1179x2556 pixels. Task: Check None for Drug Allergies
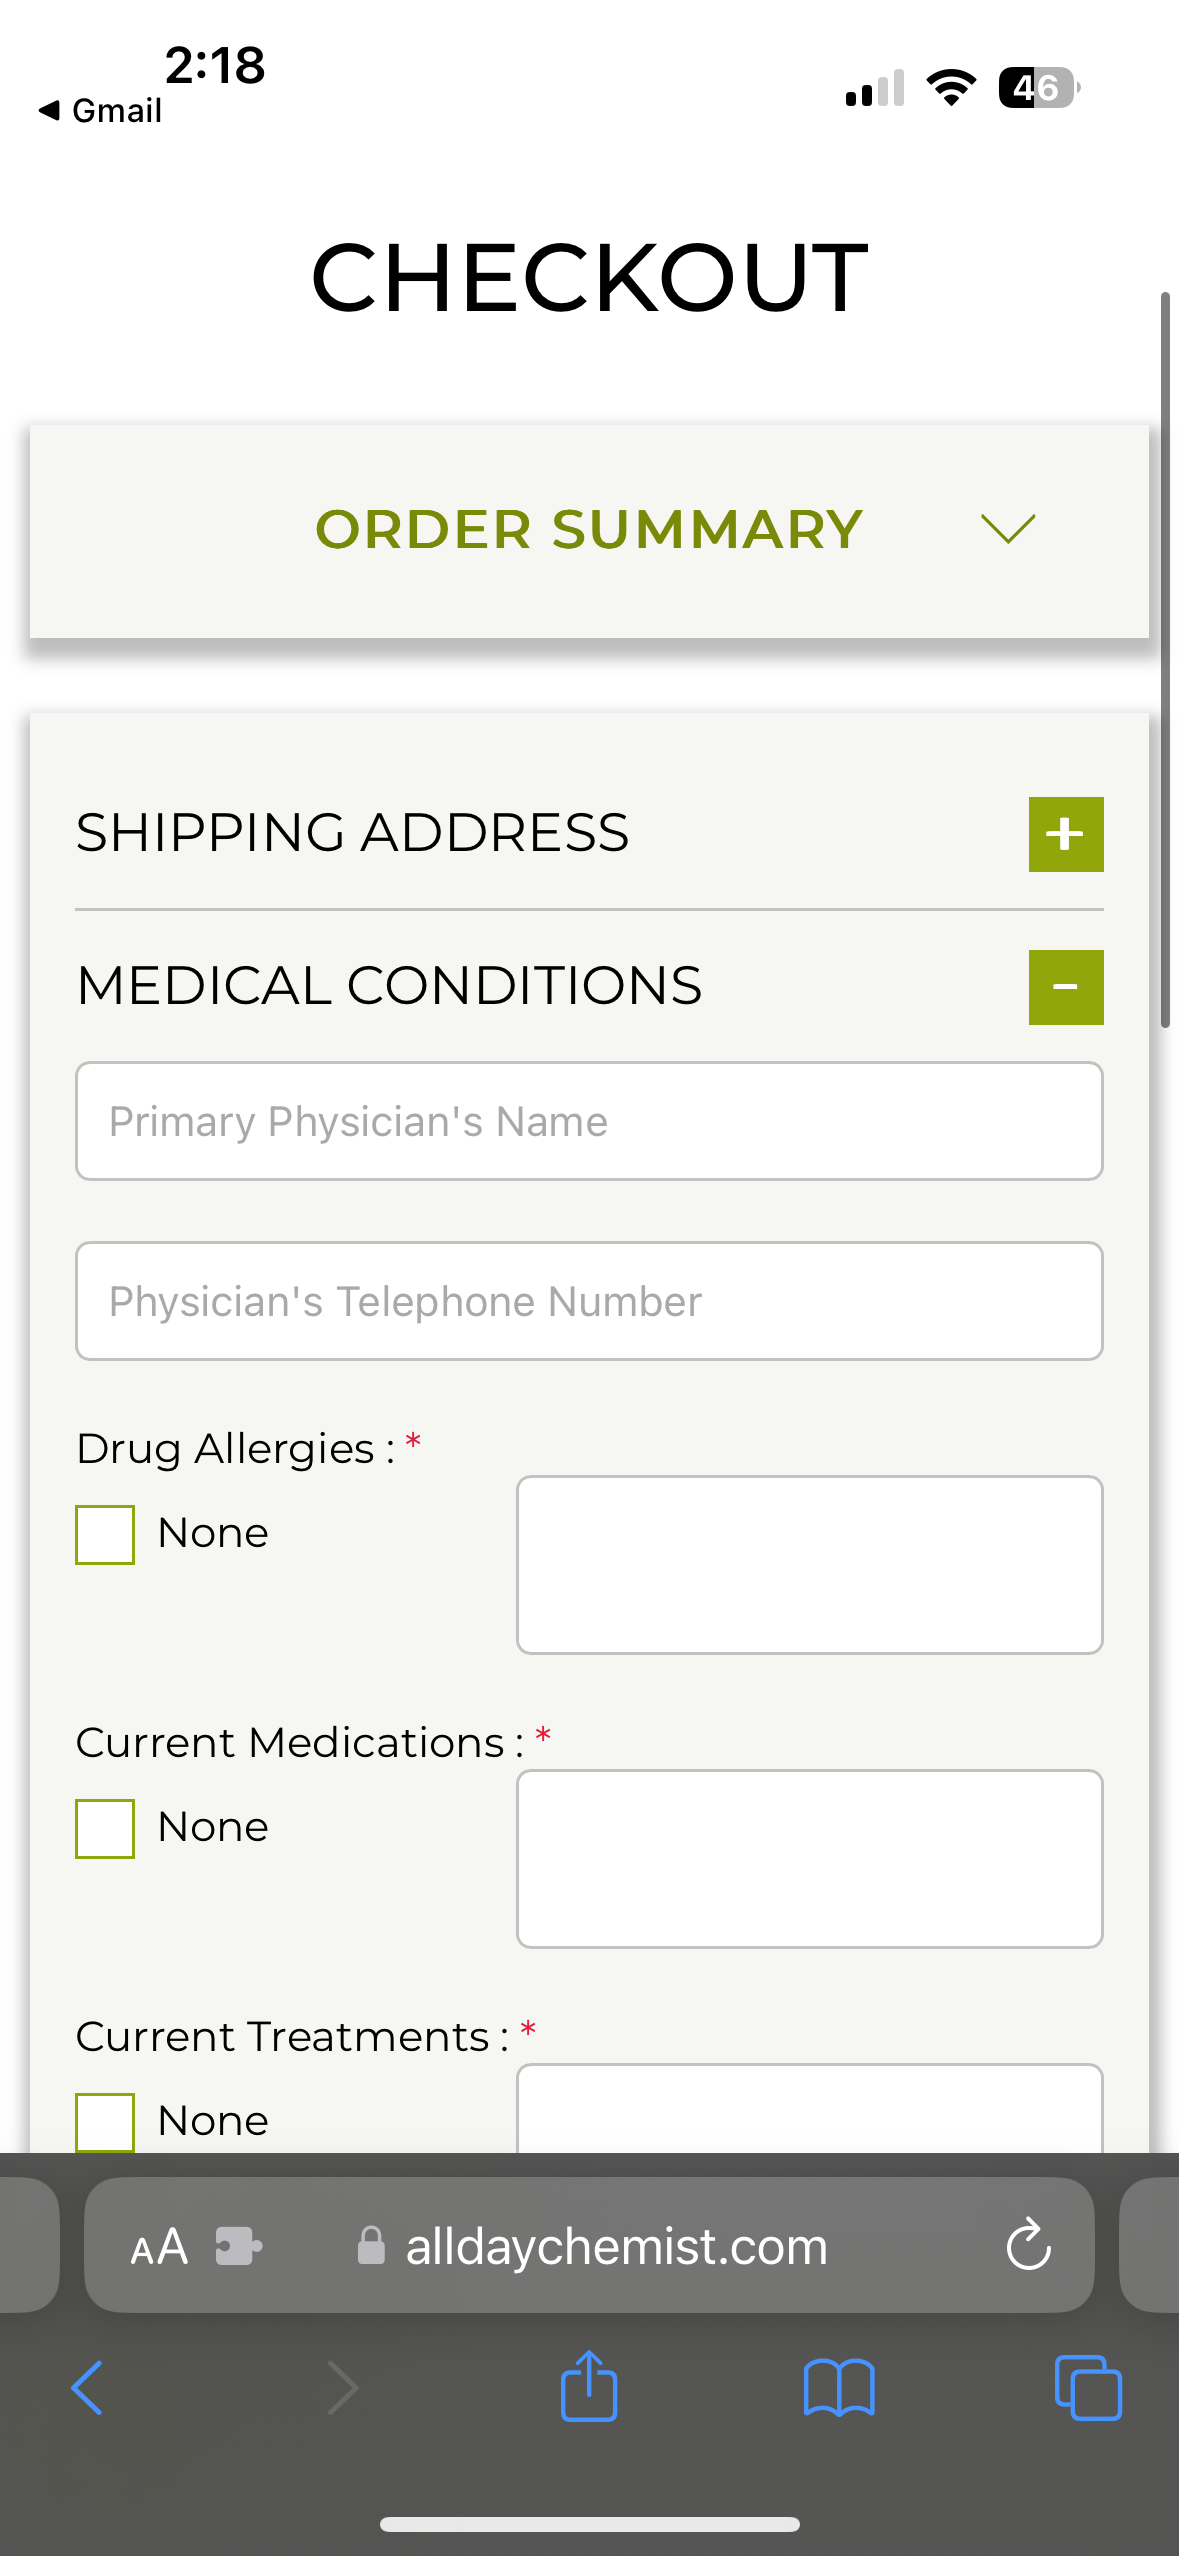coord(105,1534)
